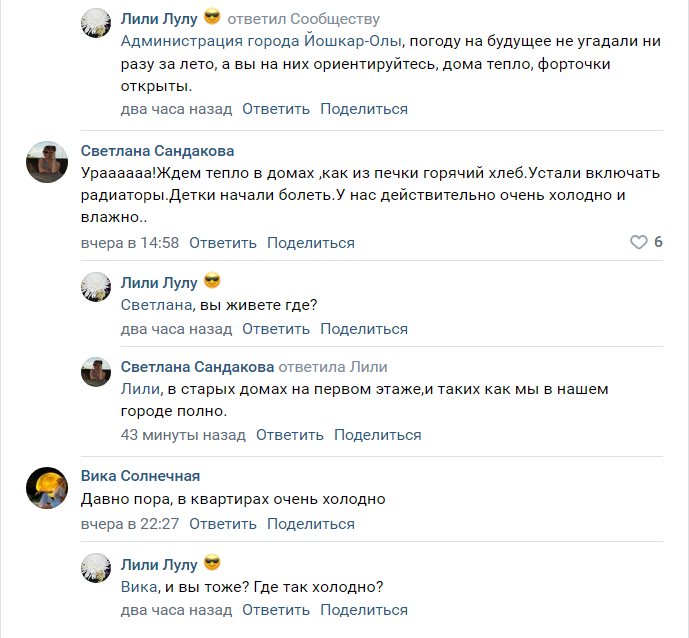Open the '43 минуты назад' timestamp link

(x=183, y=434)
